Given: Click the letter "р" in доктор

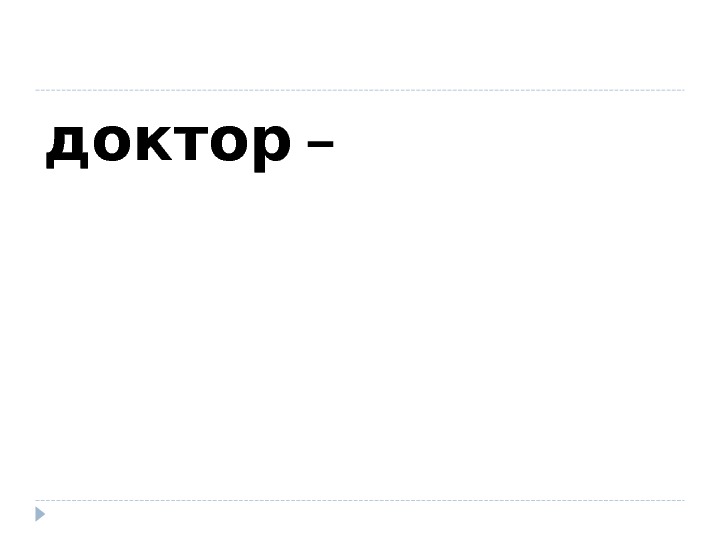Looking at the screenshot, I should (x=273, y=147).
